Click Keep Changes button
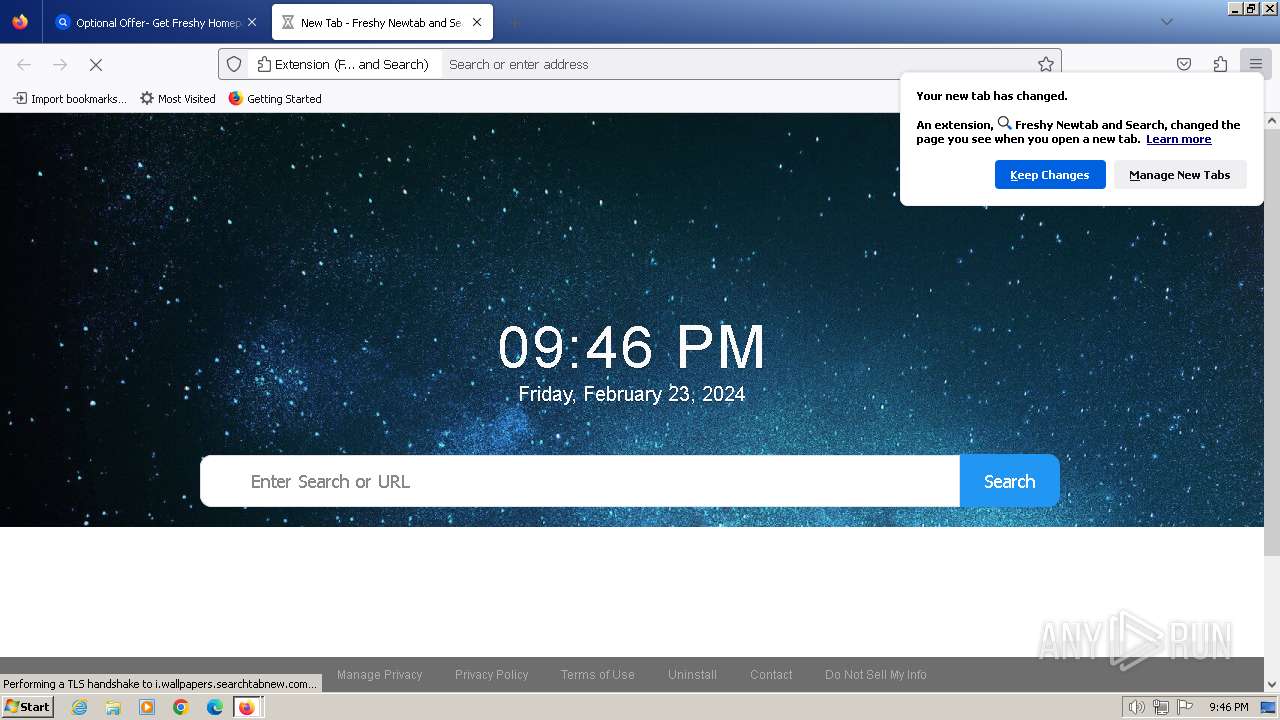1280x720 pixels. pos(1050,174)
